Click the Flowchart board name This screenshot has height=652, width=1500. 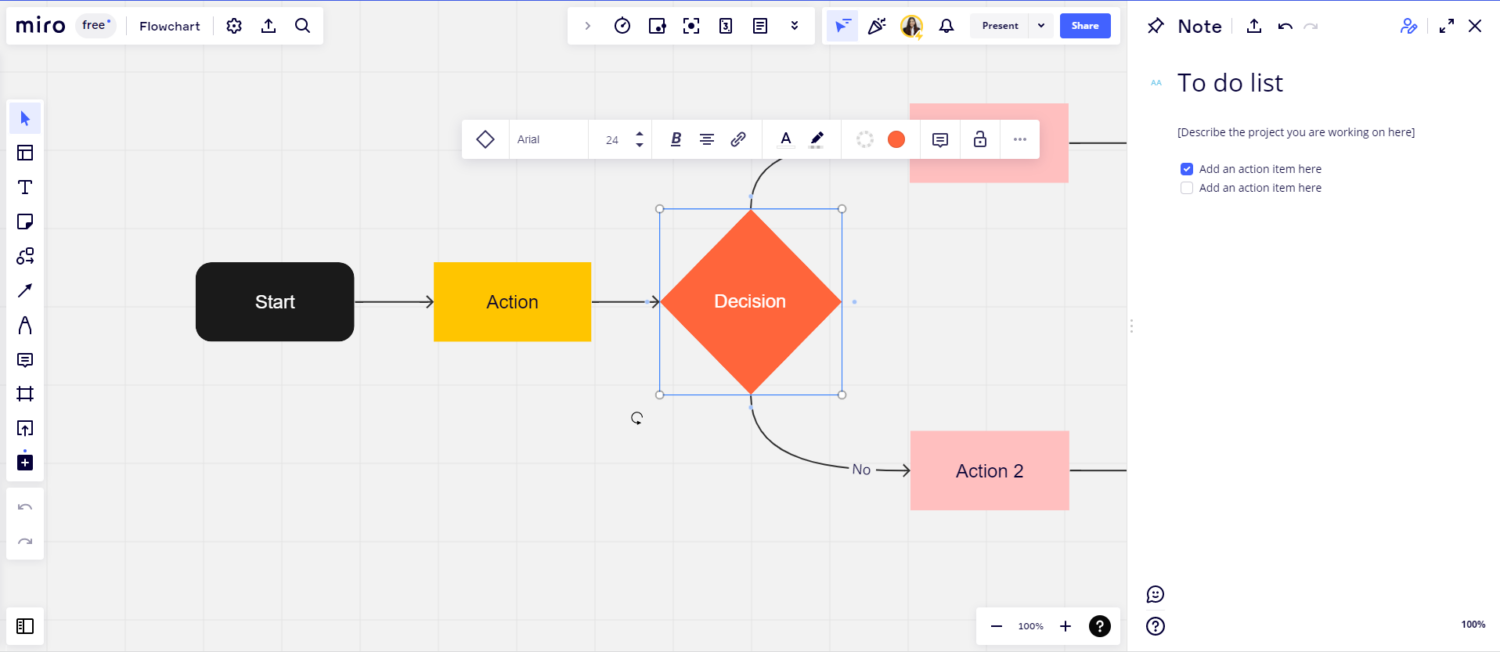pos(170,26)
